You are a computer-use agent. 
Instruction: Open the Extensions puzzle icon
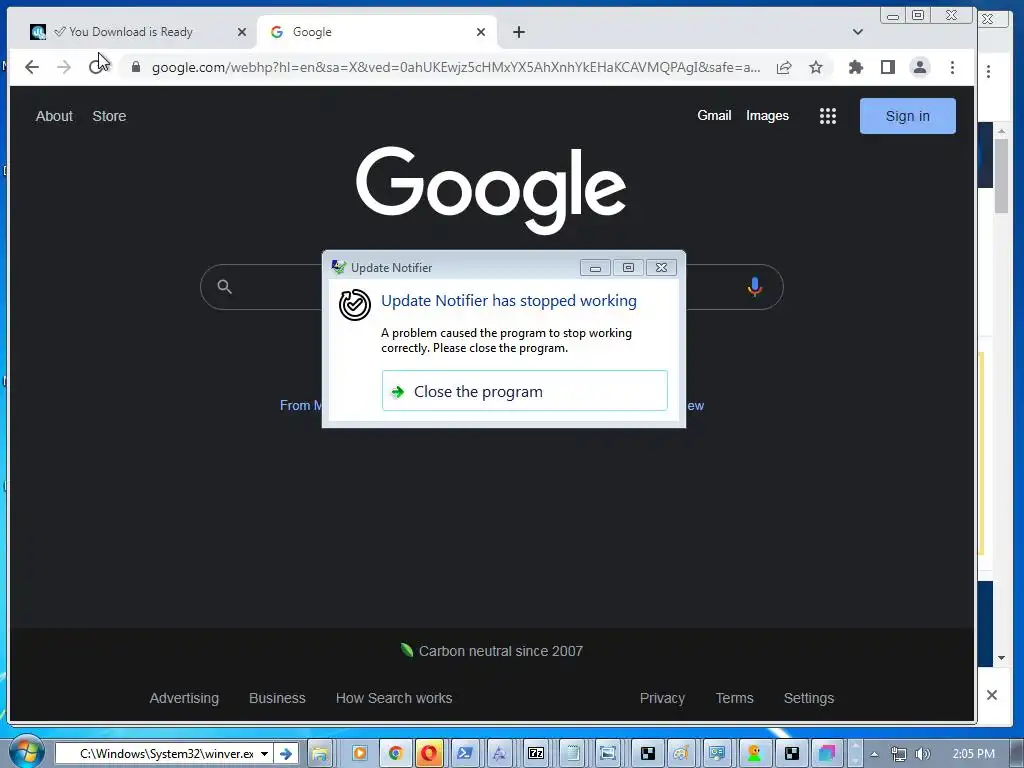click(855, 67)
